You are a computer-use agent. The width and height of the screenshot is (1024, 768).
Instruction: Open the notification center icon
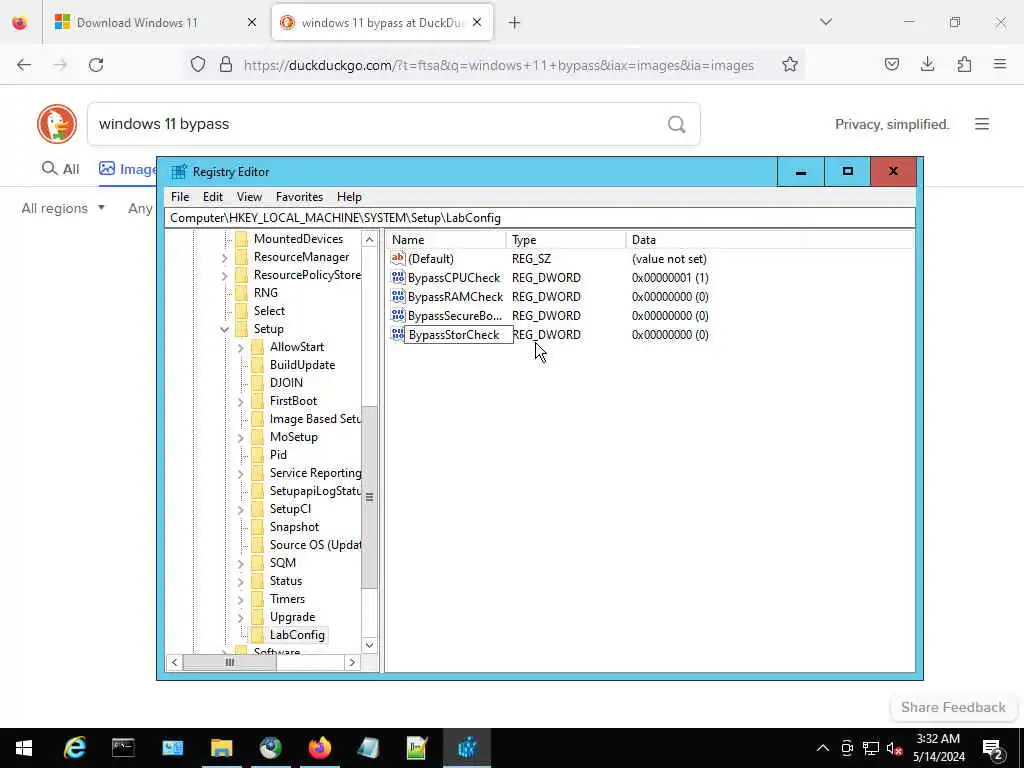[x=993, y=748]
